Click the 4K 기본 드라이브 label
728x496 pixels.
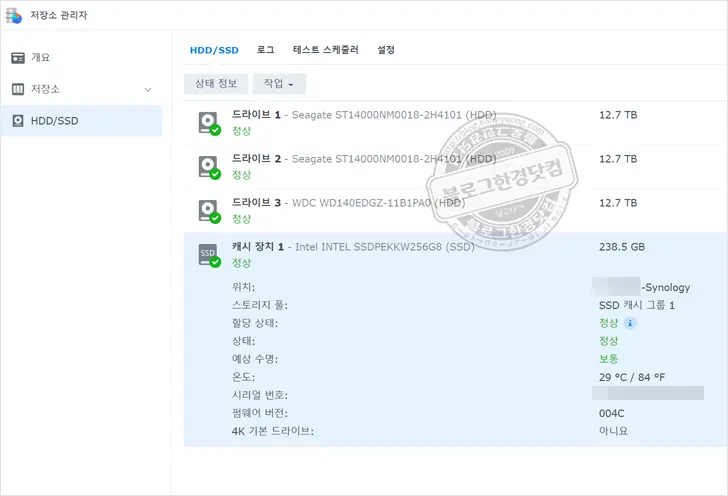coord(273,431)
